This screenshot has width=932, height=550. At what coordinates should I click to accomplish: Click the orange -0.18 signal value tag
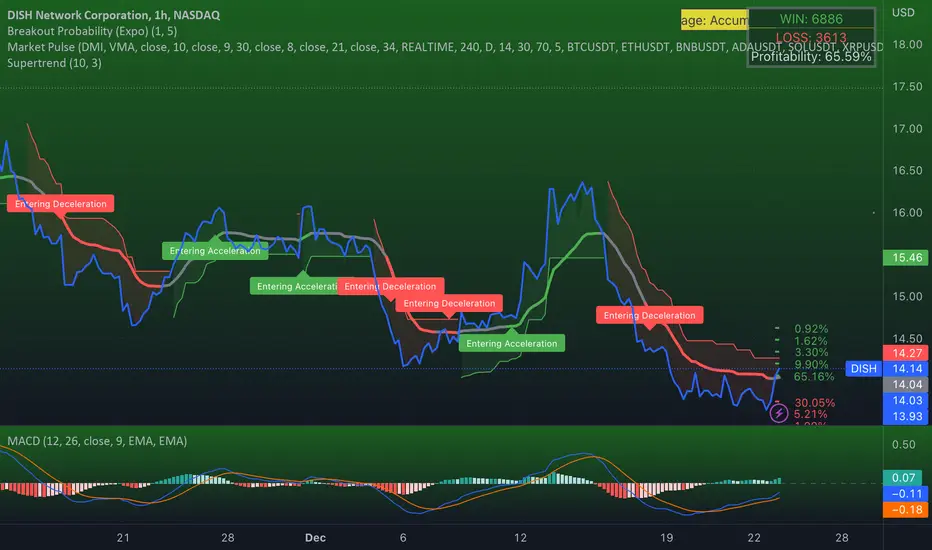pos(906,510)
